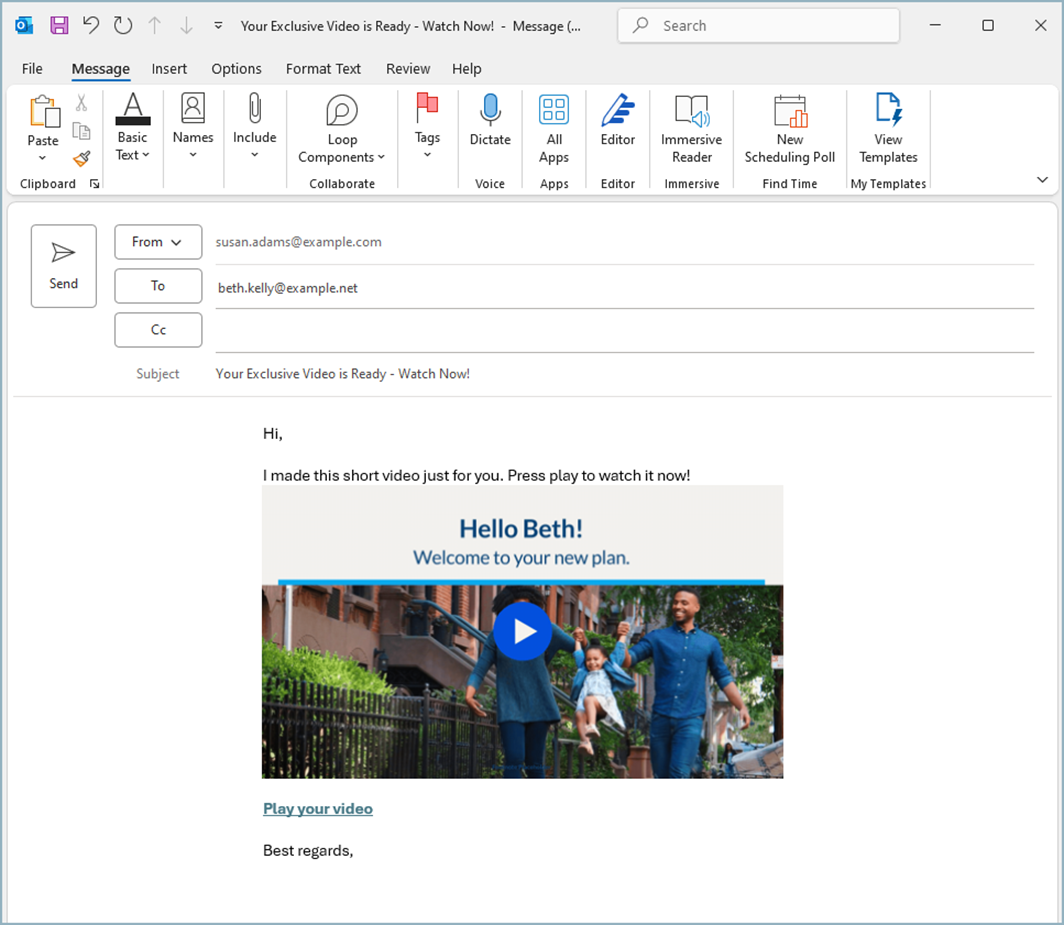The width and height of the screenshot is (1064, 925).
Task: Switch to the Insert tab
Action: [x=169, y=69]
